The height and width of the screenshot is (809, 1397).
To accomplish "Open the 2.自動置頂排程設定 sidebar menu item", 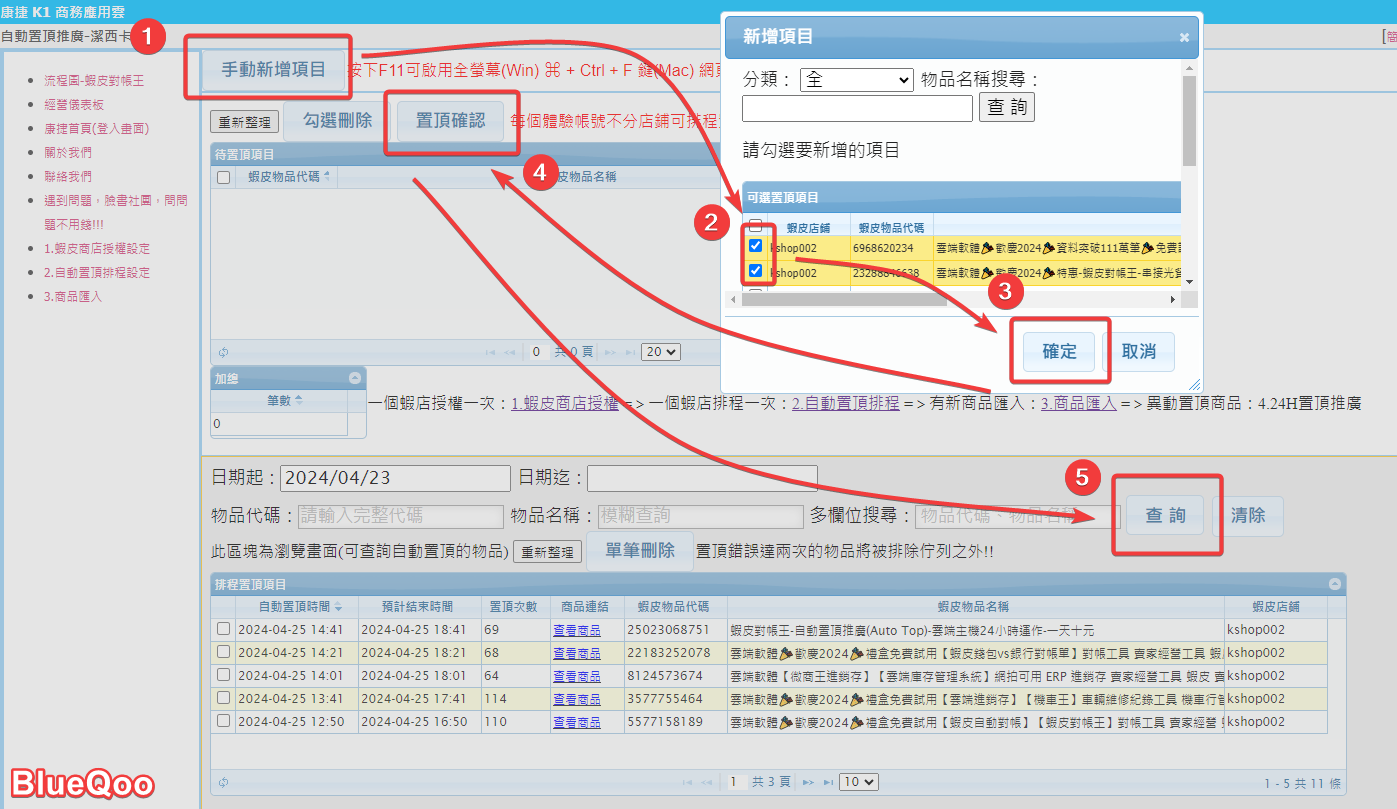I will 97,272.
